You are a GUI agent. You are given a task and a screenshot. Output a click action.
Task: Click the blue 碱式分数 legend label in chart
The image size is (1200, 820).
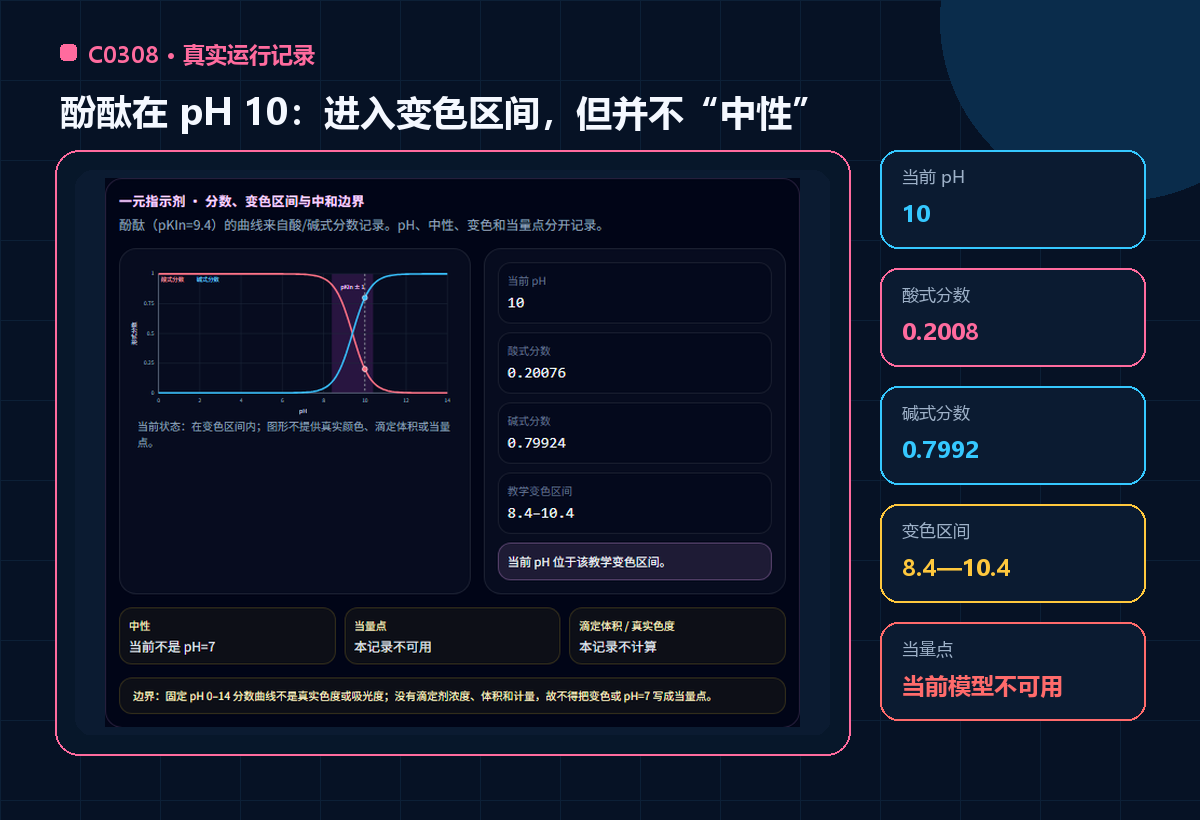pos(208,279)
